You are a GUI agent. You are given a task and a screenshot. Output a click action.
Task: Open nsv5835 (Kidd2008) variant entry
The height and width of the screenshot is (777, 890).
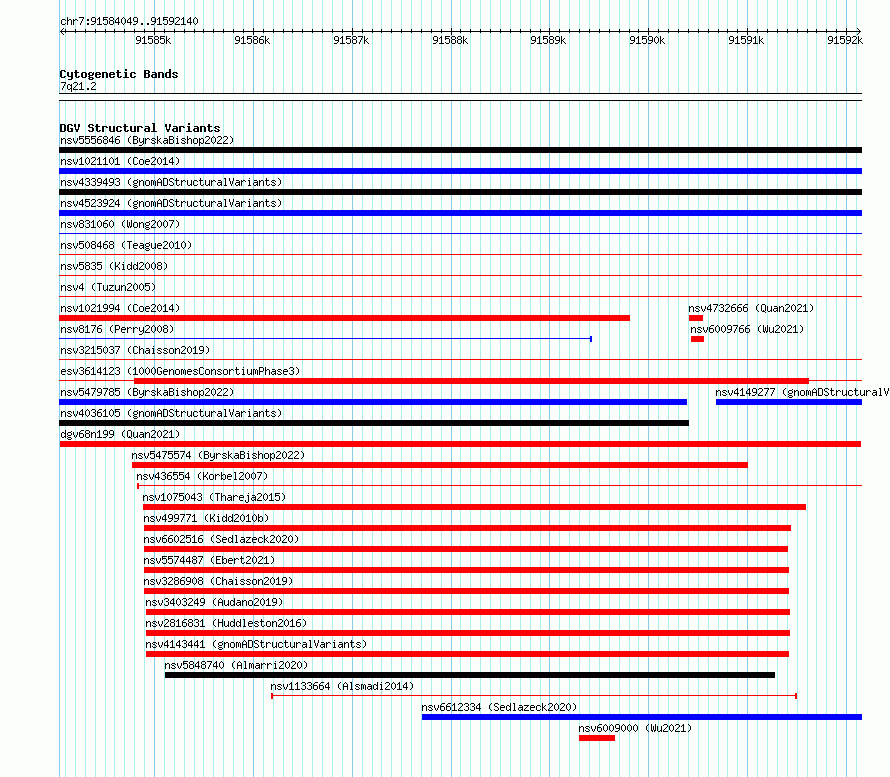pyautogui.click(x=114, y=266)
